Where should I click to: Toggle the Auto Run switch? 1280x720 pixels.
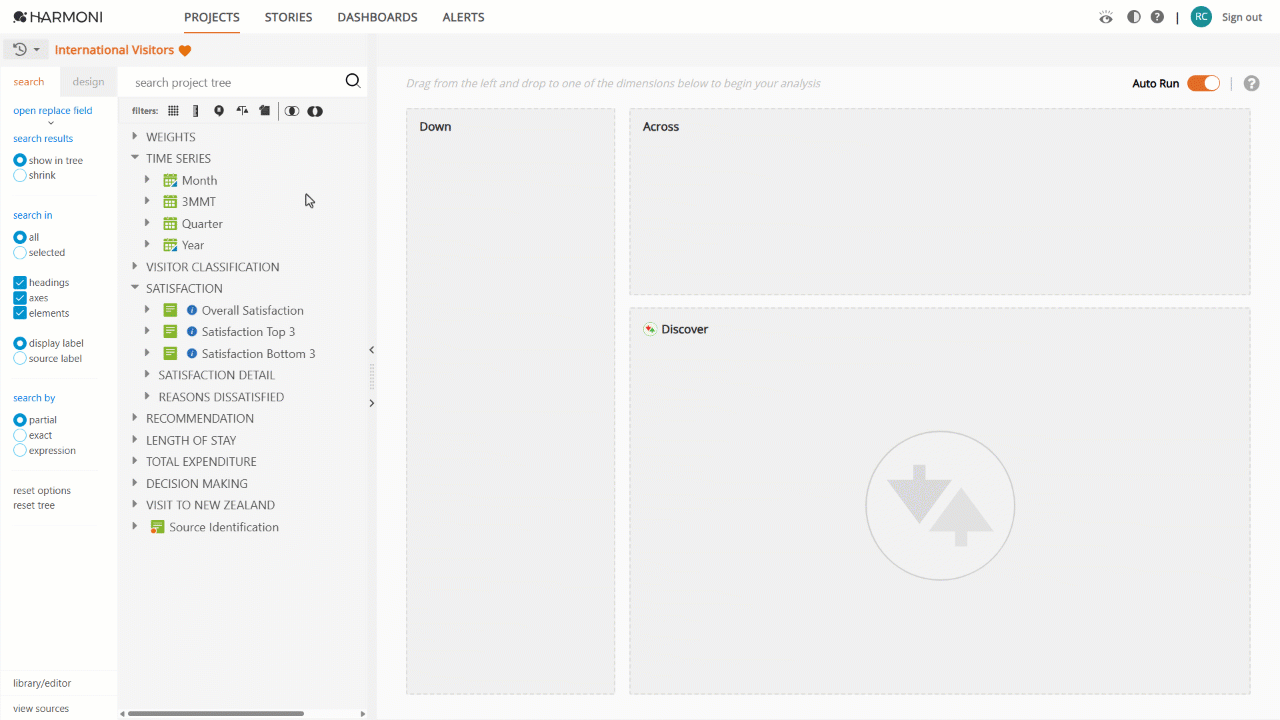(1203, 84)
